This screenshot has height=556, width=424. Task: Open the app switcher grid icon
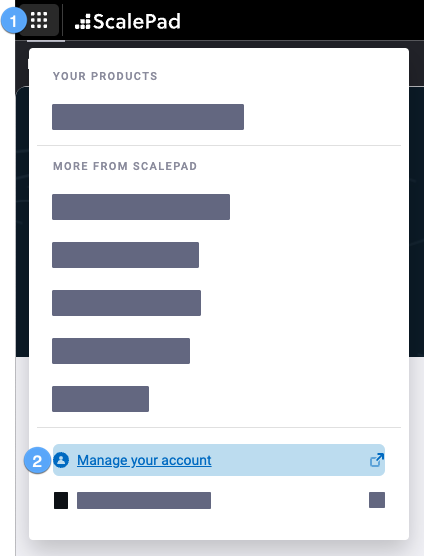point(39,20)
